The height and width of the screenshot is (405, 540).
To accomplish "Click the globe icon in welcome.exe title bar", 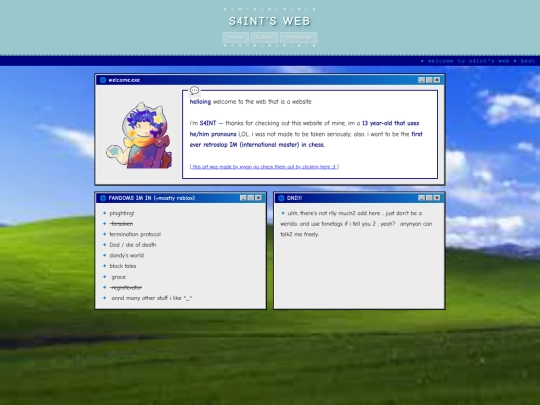I will tap(103, 80).
